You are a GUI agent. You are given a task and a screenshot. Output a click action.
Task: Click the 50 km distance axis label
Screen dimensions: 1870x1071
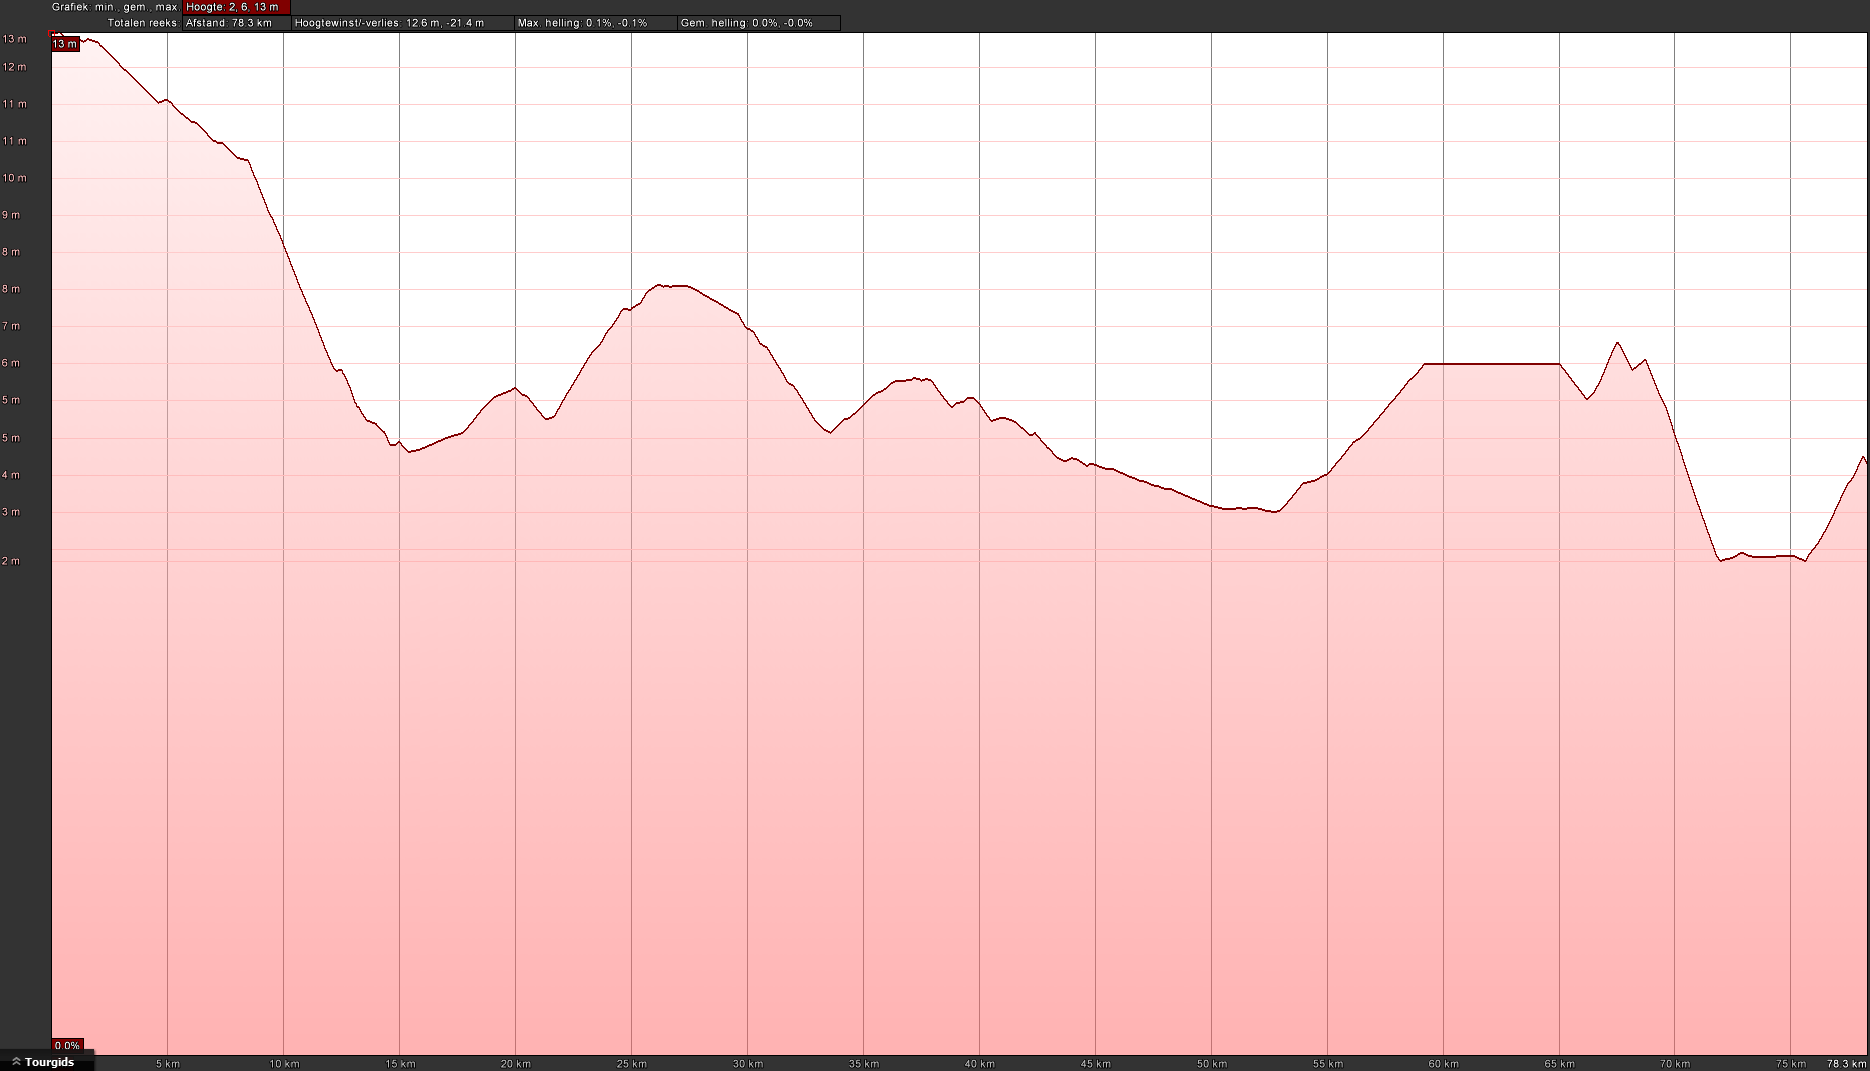(x=1212, y=1064)
